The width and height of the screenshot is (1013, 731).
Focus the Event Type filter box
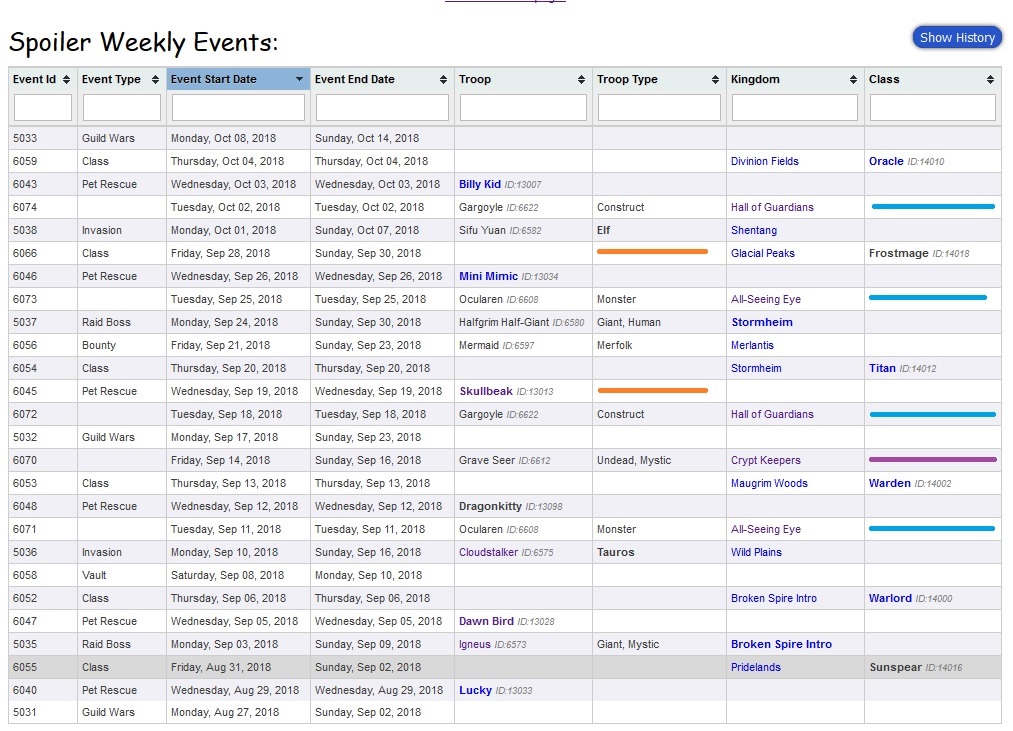pyautogui.click(x=122, y=107)
